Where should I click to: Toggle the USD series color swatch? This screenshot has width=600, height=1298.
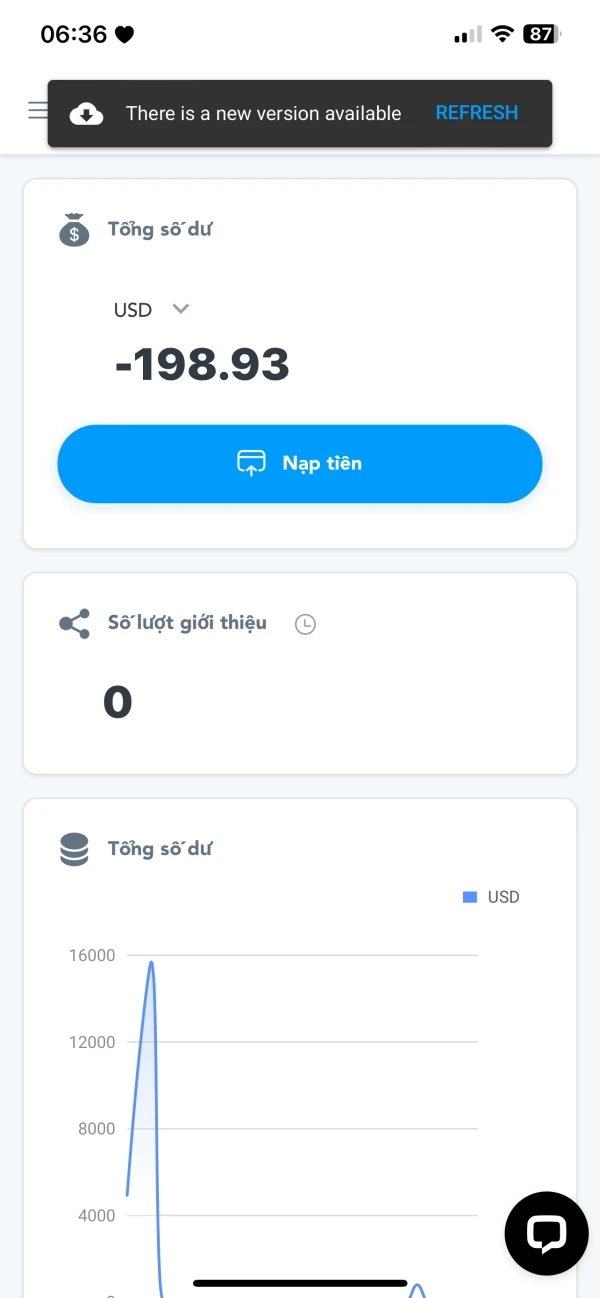[470, 897]
